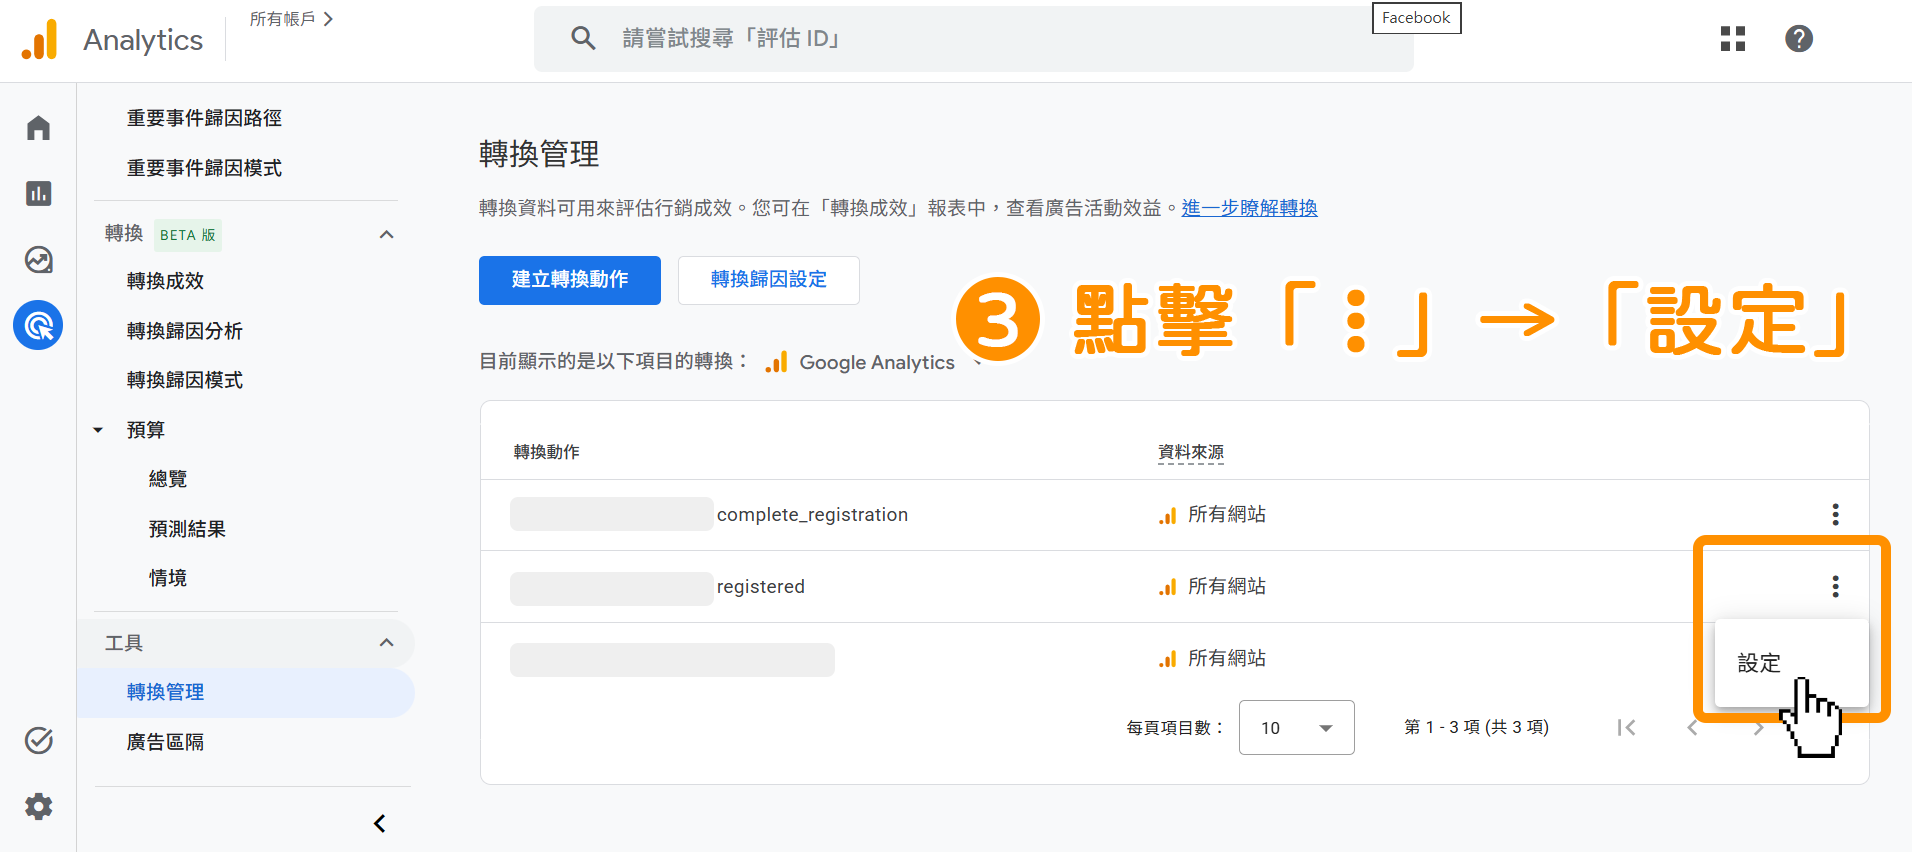Collapse the 轉換 BETA section
Image resolution: width=1912 pixels, height=852 pixels.
click(387, 234)
